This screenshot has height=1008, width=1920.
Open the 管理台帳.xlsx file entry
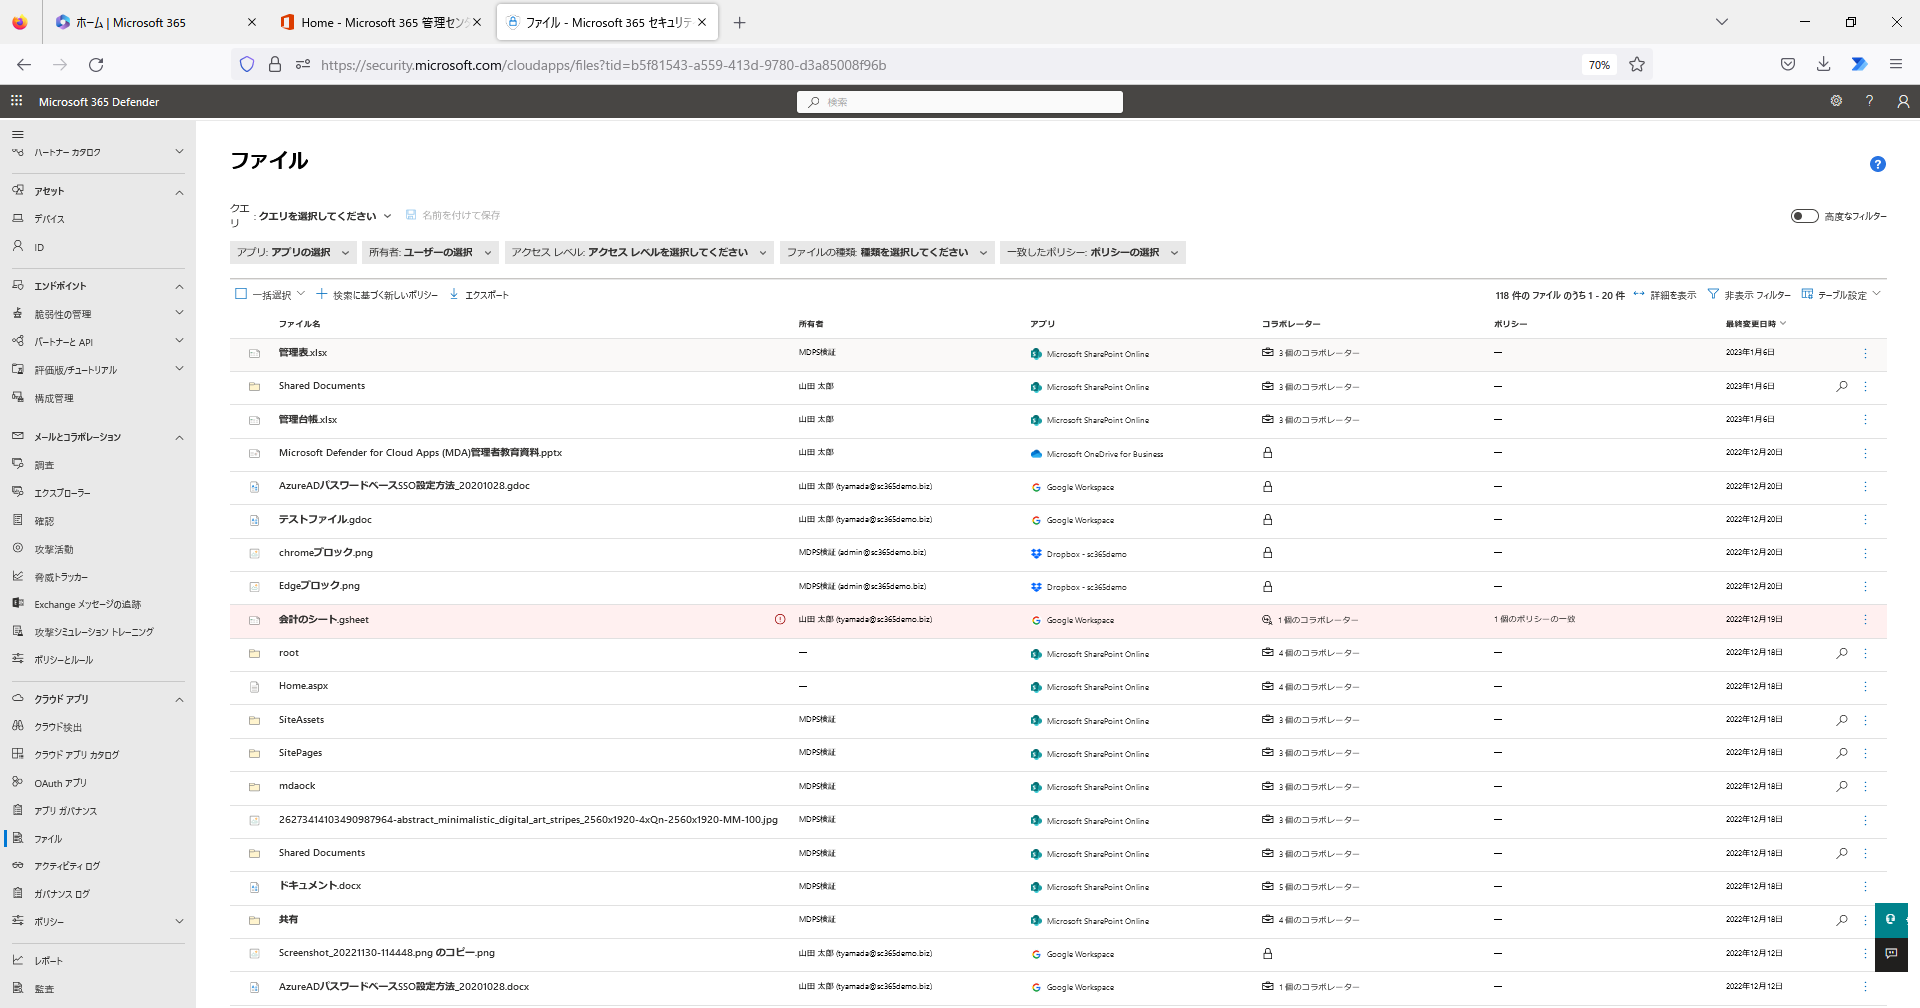tap(308, 420)
